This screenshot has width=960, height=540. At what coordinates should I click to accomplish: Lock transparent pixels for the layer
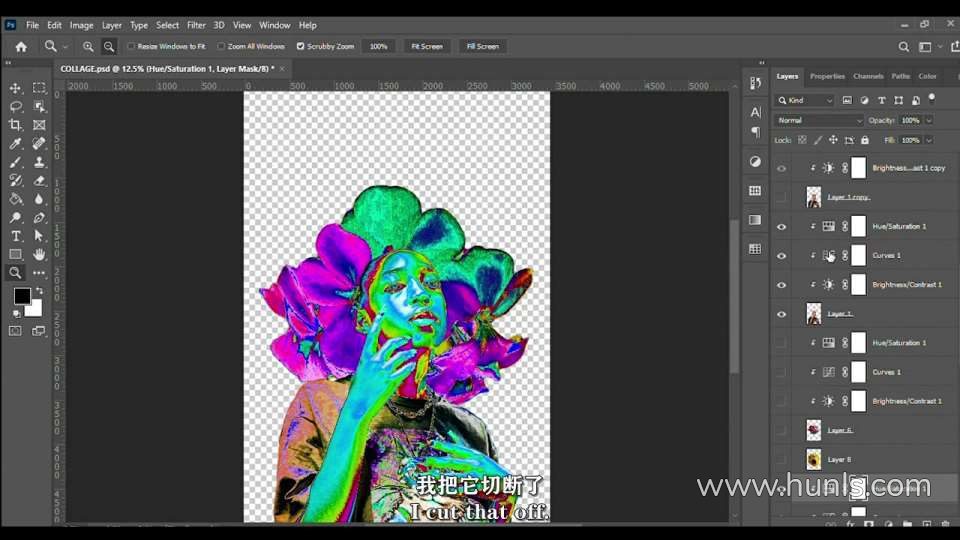point(802,140)
